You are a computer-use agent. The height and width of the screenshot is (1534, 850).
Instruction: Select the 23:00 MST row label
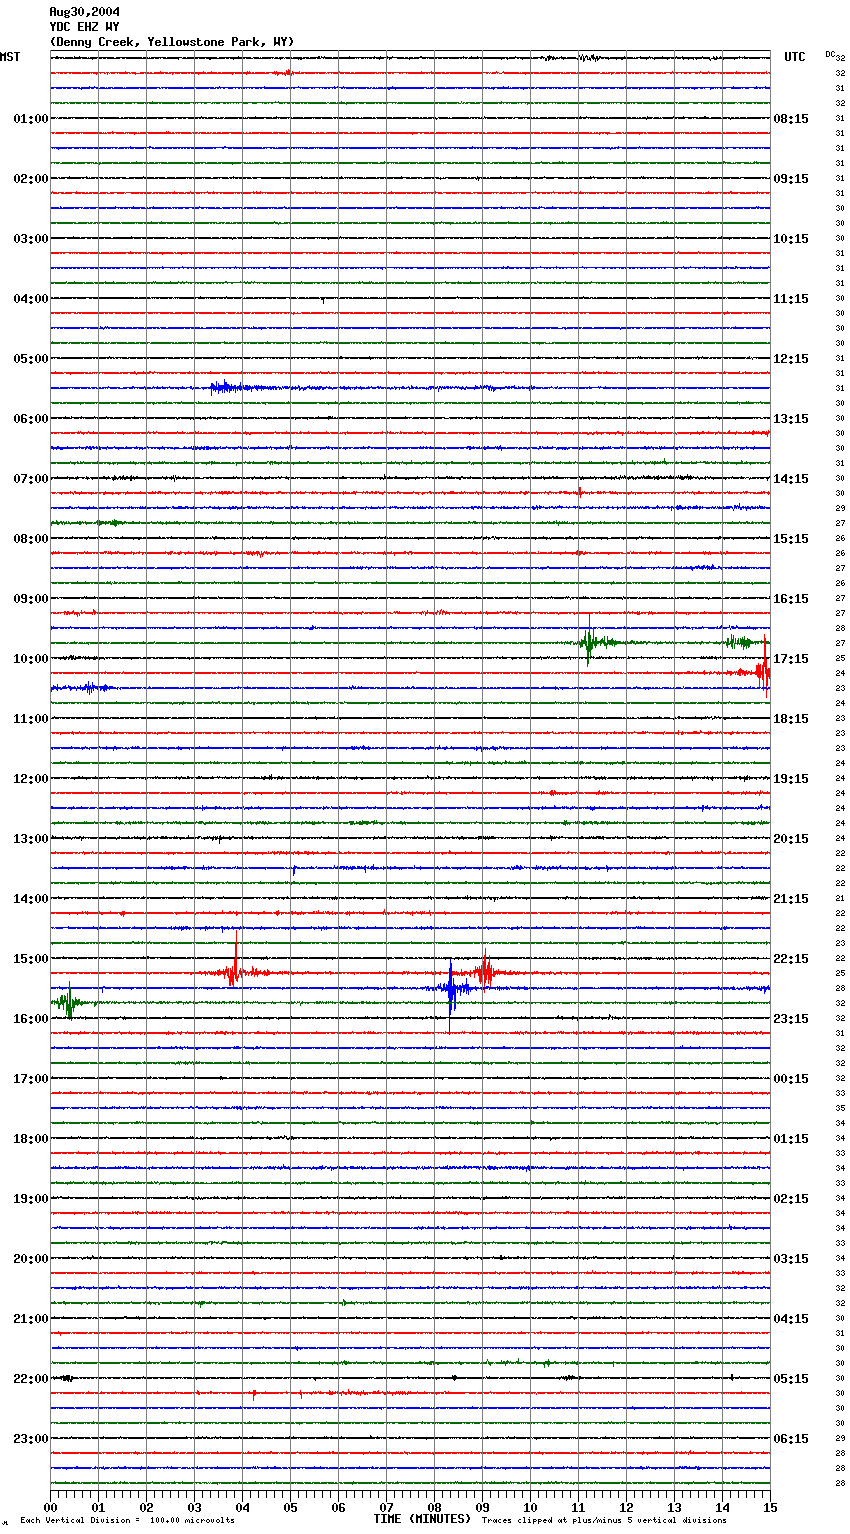pyautogui.click(x=30, y=1439)
